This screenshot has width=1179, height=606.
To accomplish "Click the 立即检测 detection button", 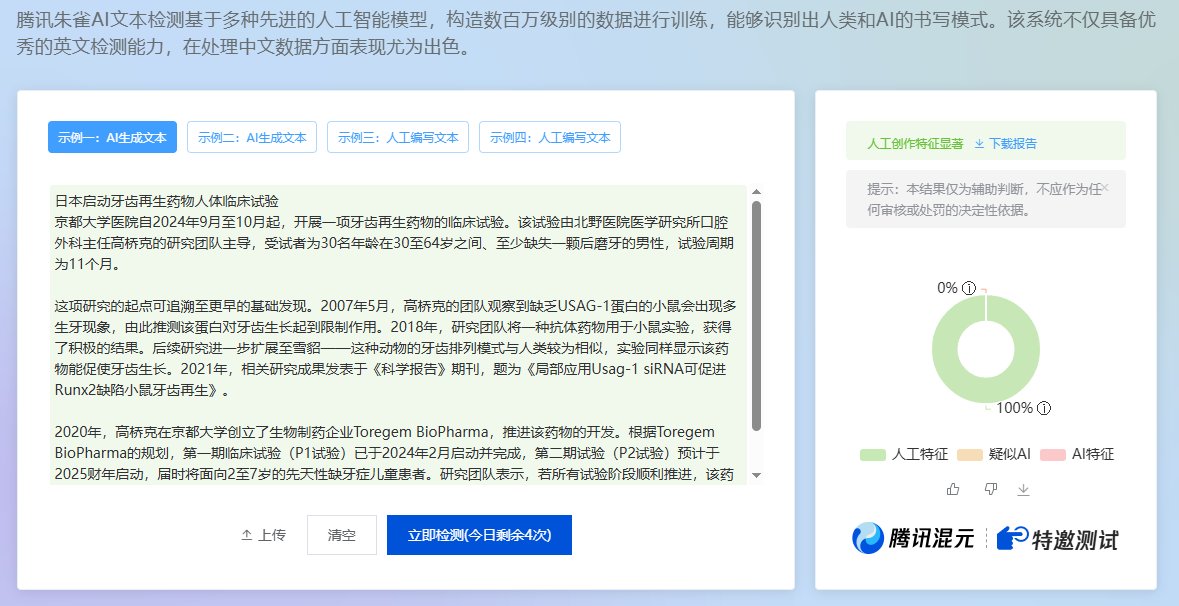I will click(x=479, y=534).
